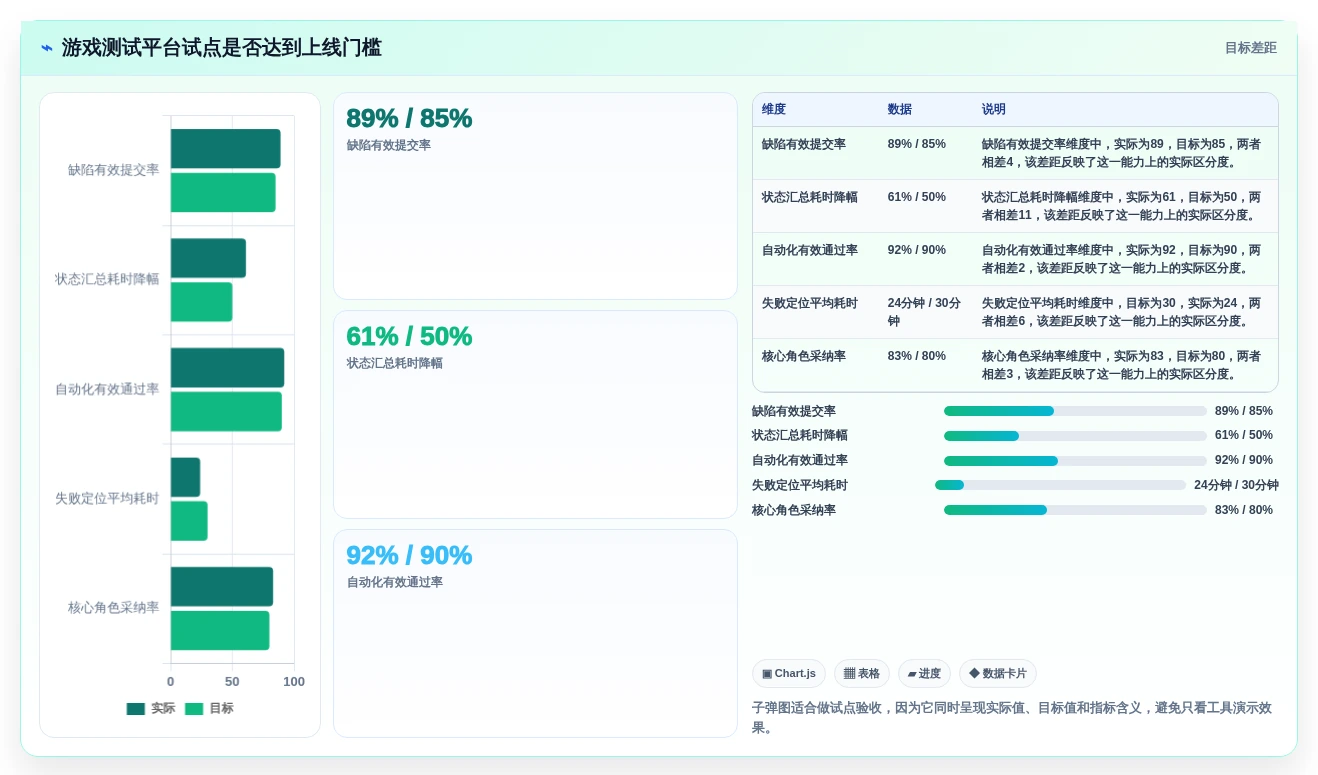This screenshot has height=775, width=1318.
Task: Select table cell 失败定位平均耗时
Action: tap(810, 303)
